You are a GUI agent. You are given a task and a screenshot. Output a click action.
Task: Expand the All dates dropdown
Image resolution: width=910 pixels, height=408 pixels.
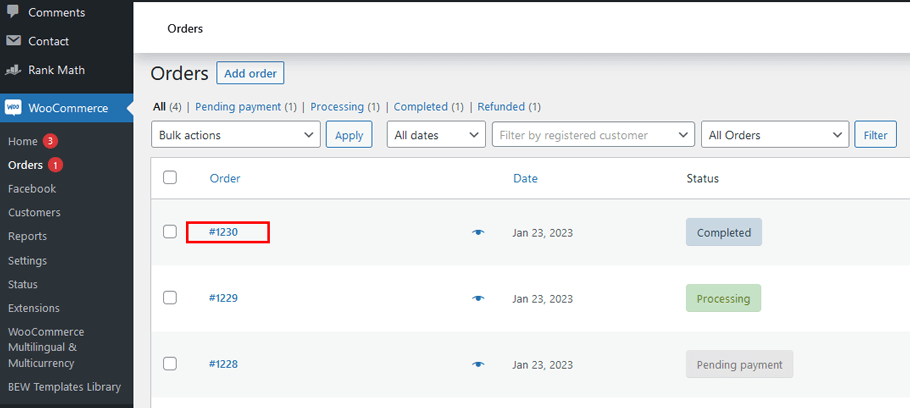(x=436, y=135)
